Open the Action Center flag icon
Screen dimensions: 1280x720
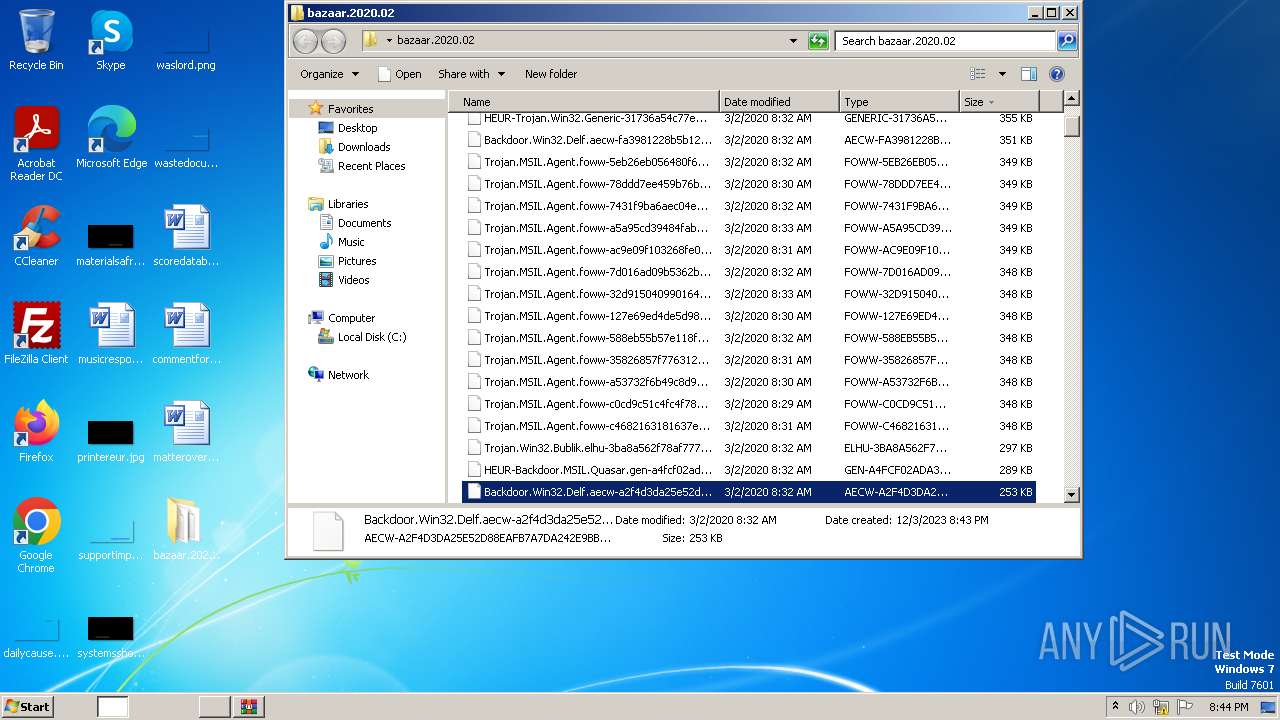point(1185,707)
